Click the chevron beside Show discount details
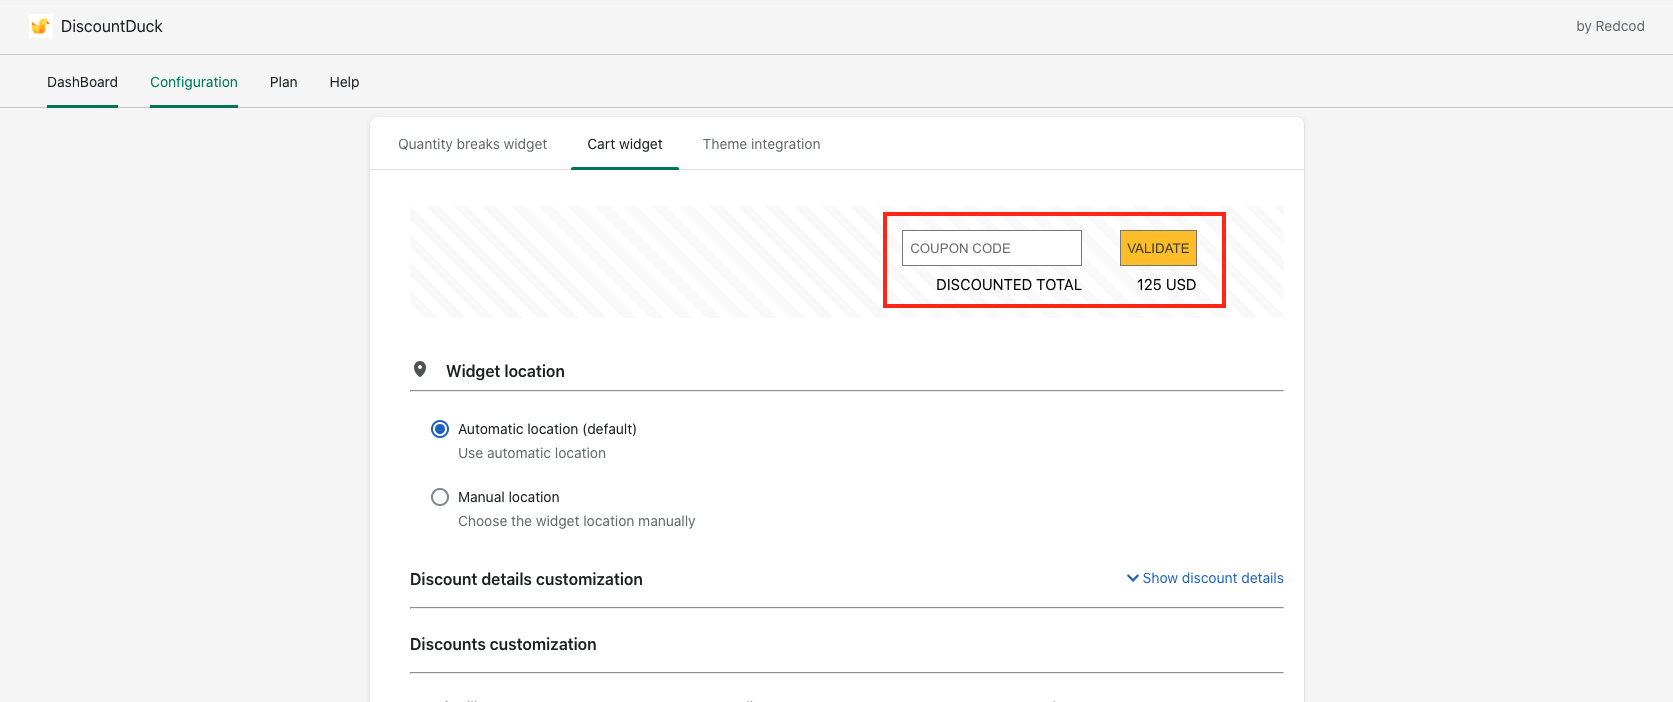1673x702 pixels. [x=1132, y=578]
